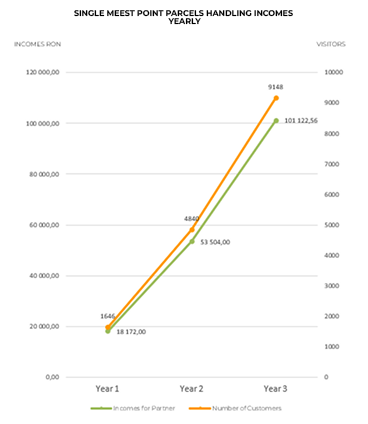Select the Year 3 green income data point
Image resolution: width=368 pixels, height=424 pixels.
pyautogui.click(x=276, y=121)
